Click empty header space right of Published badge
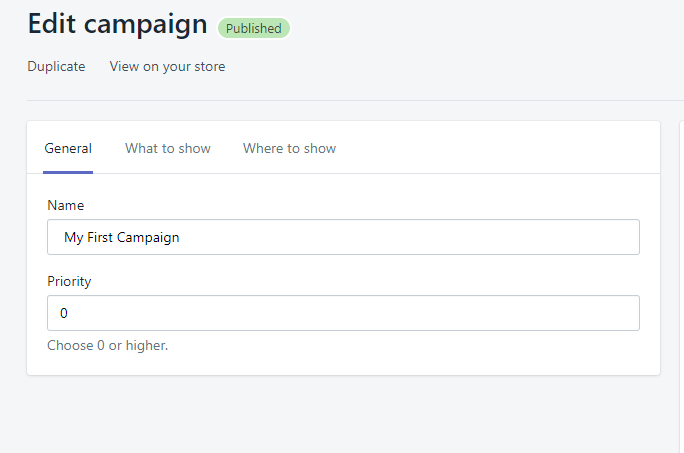The image size is (684, 453). click(480, 28)
